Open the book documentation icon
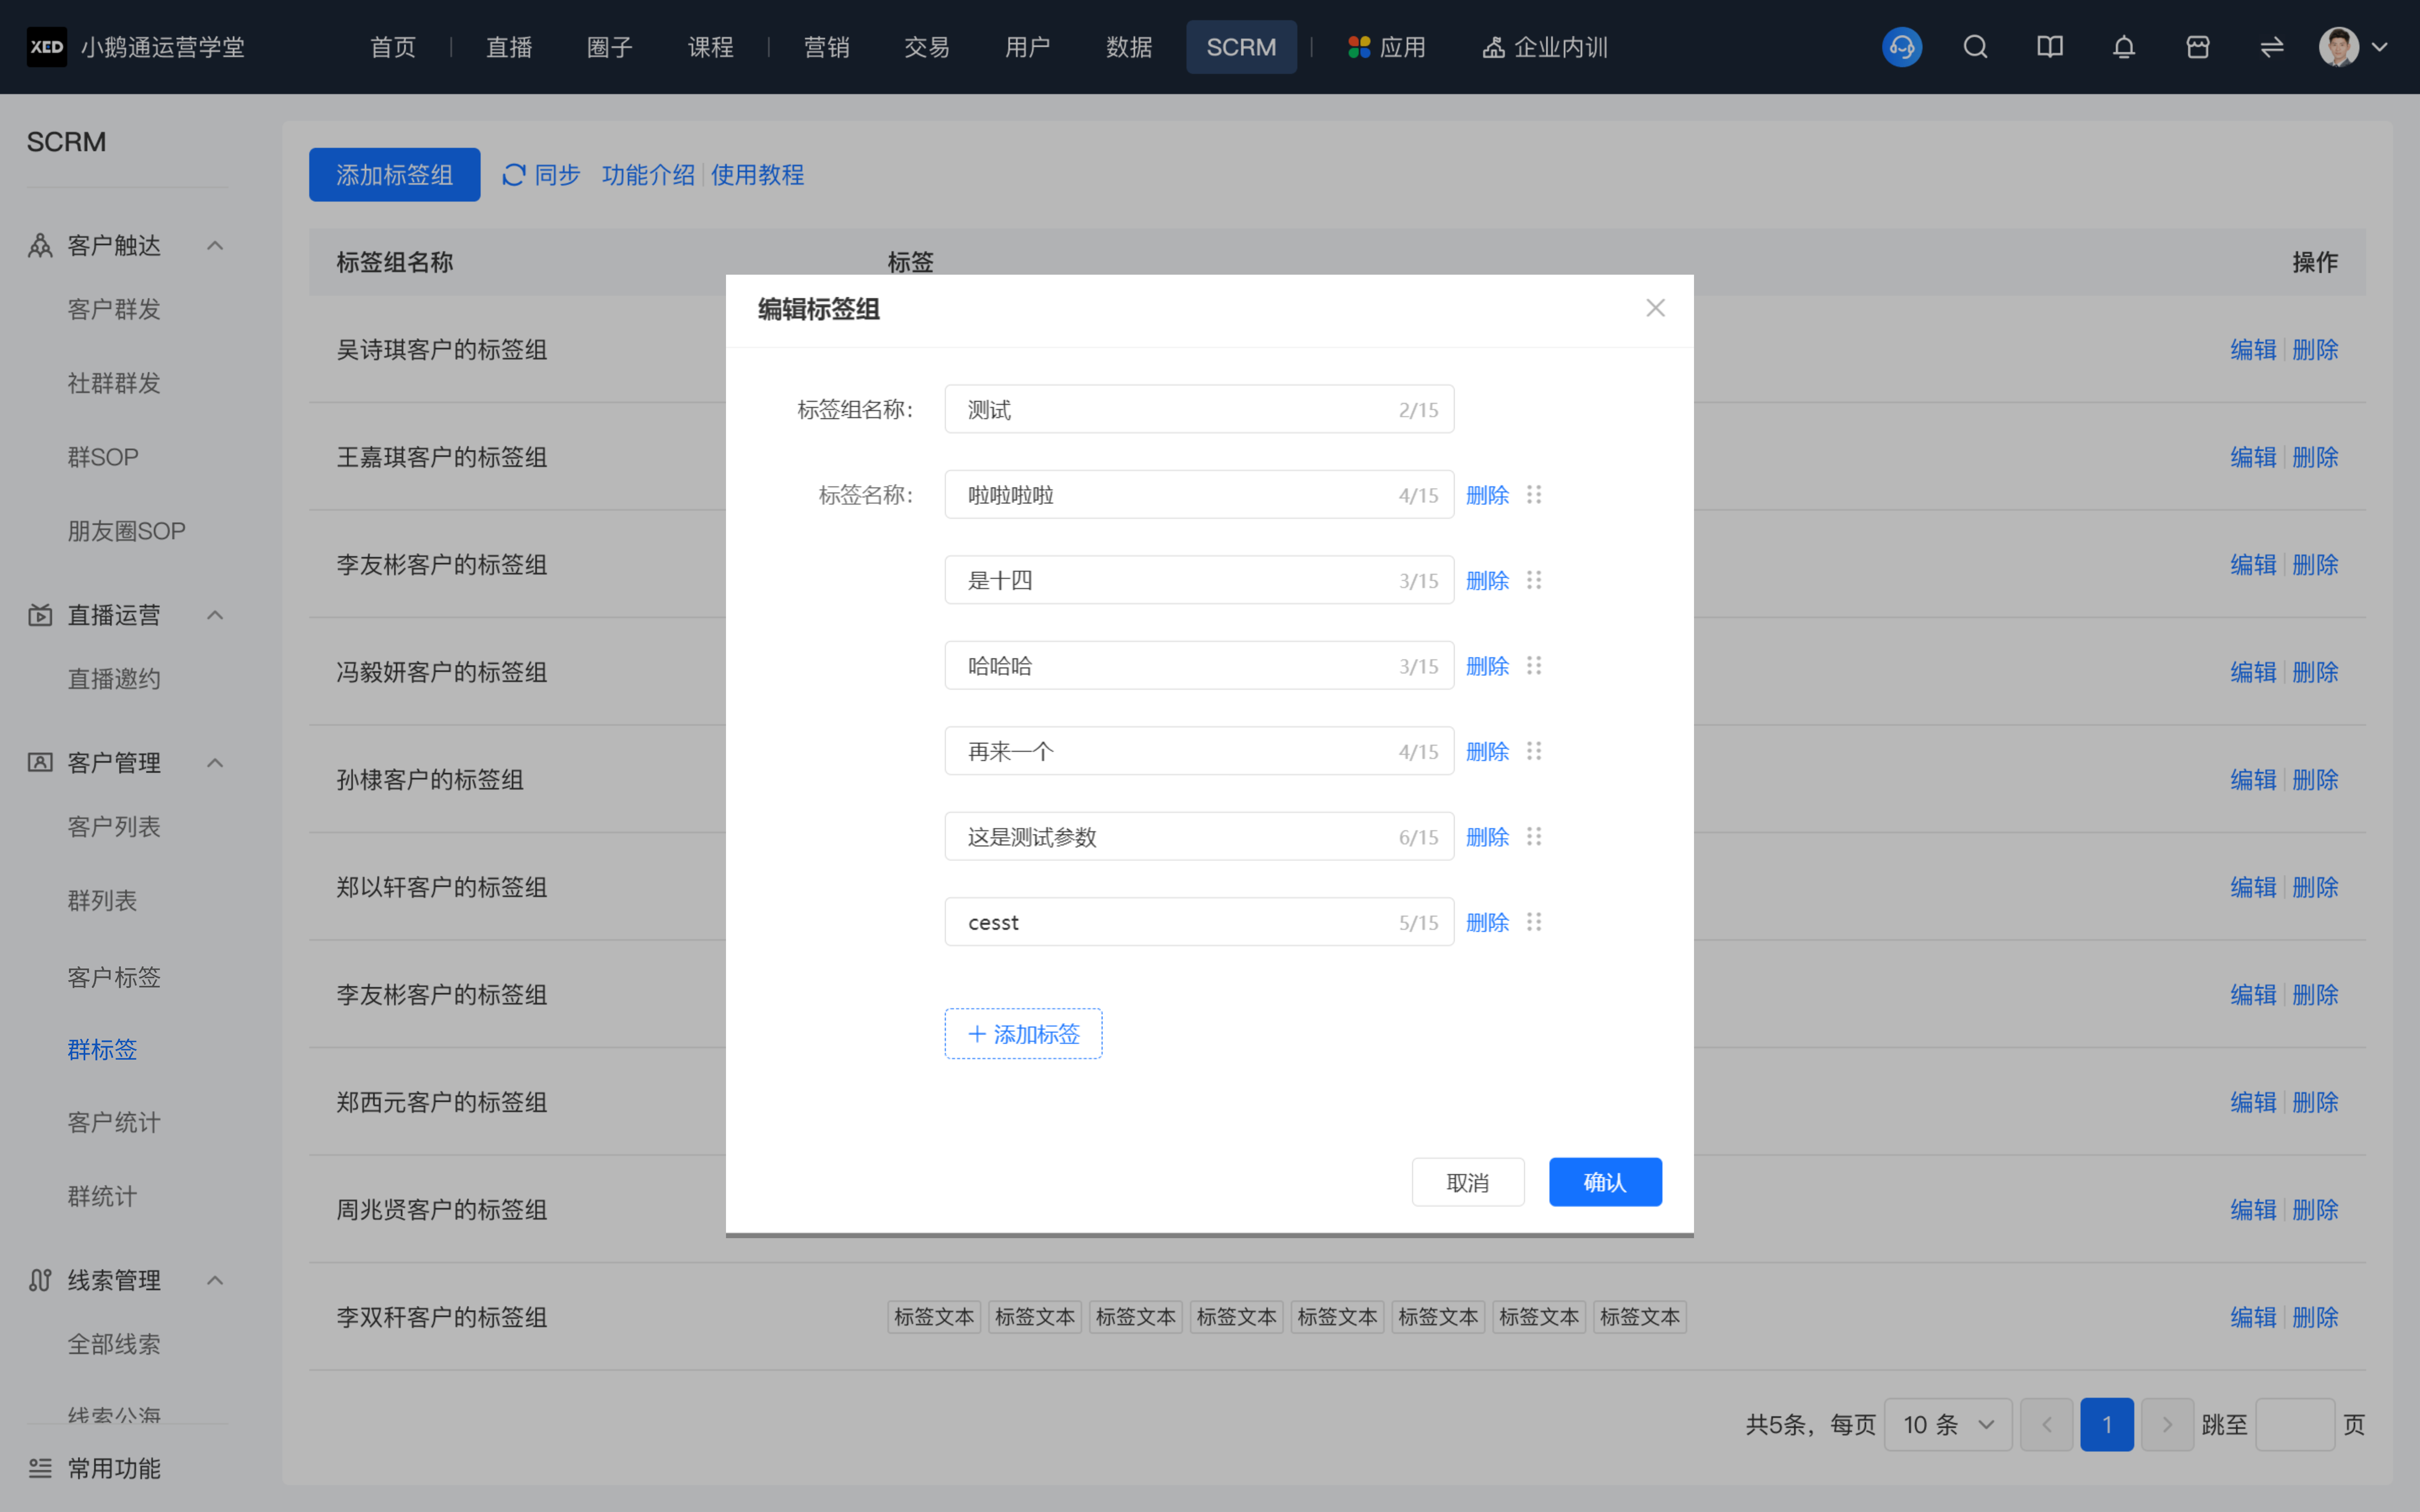This screenshot has height=1512, width=2420. (x=2049, y=47)
